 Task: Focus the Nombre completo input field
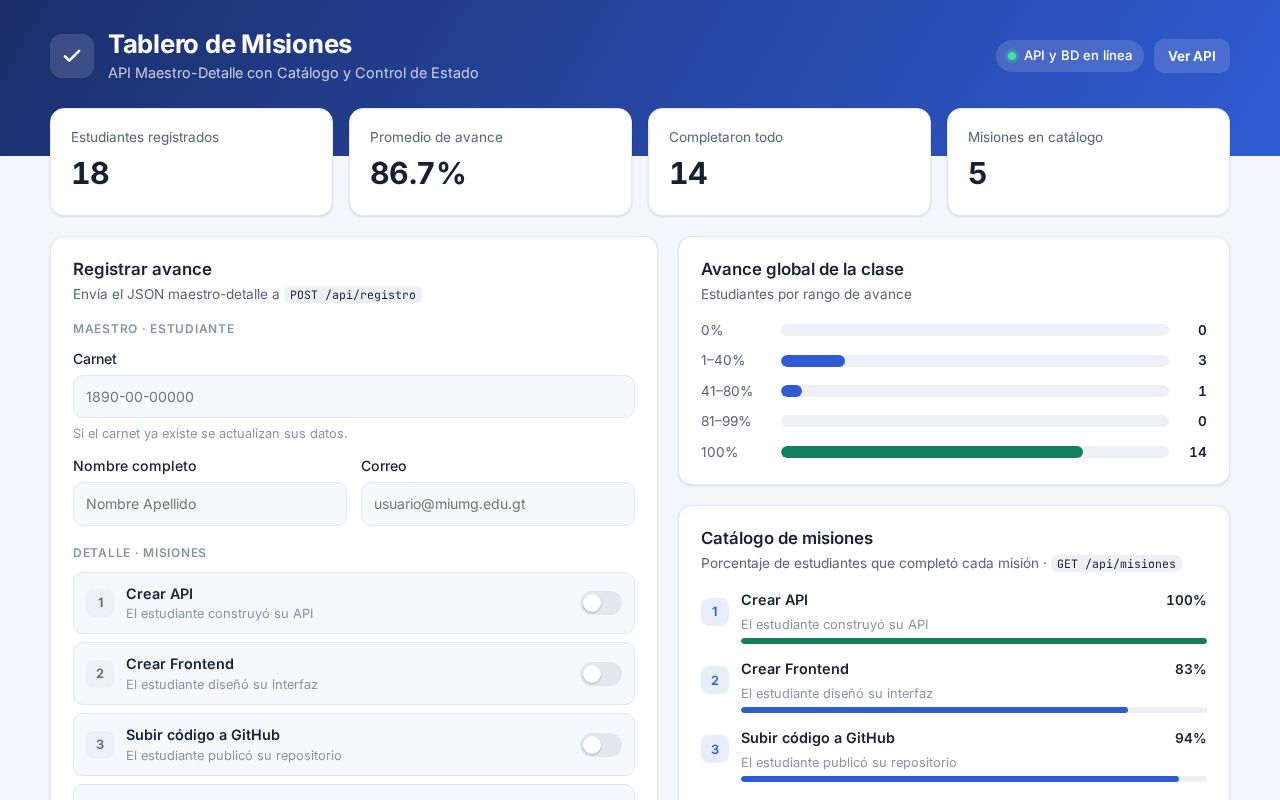pos(210,504)
